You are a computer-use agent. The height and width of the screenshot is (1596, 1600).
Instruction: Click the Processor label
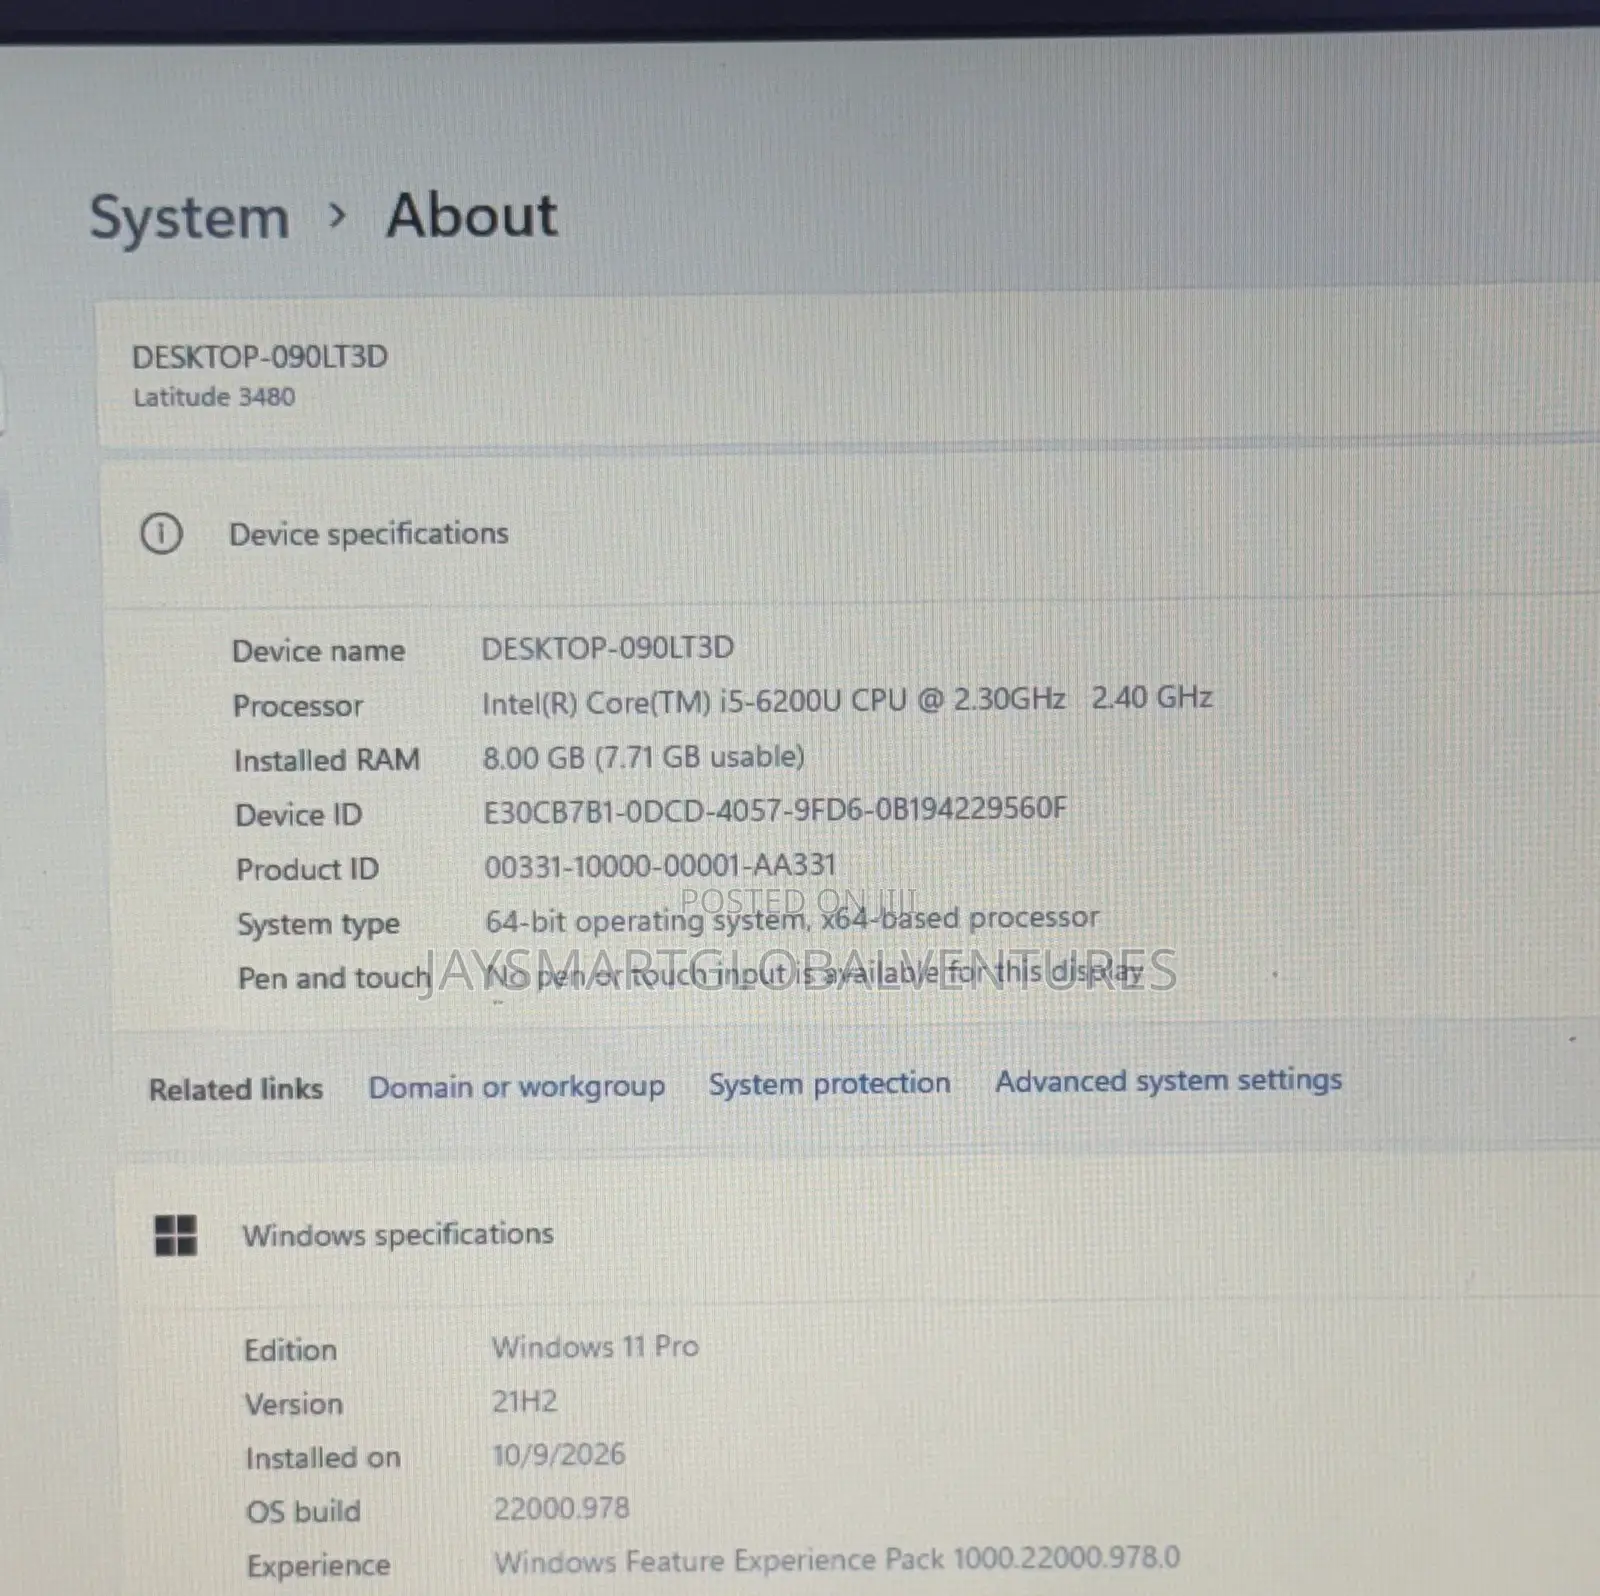pyautogui.click(x=298, y=706)
